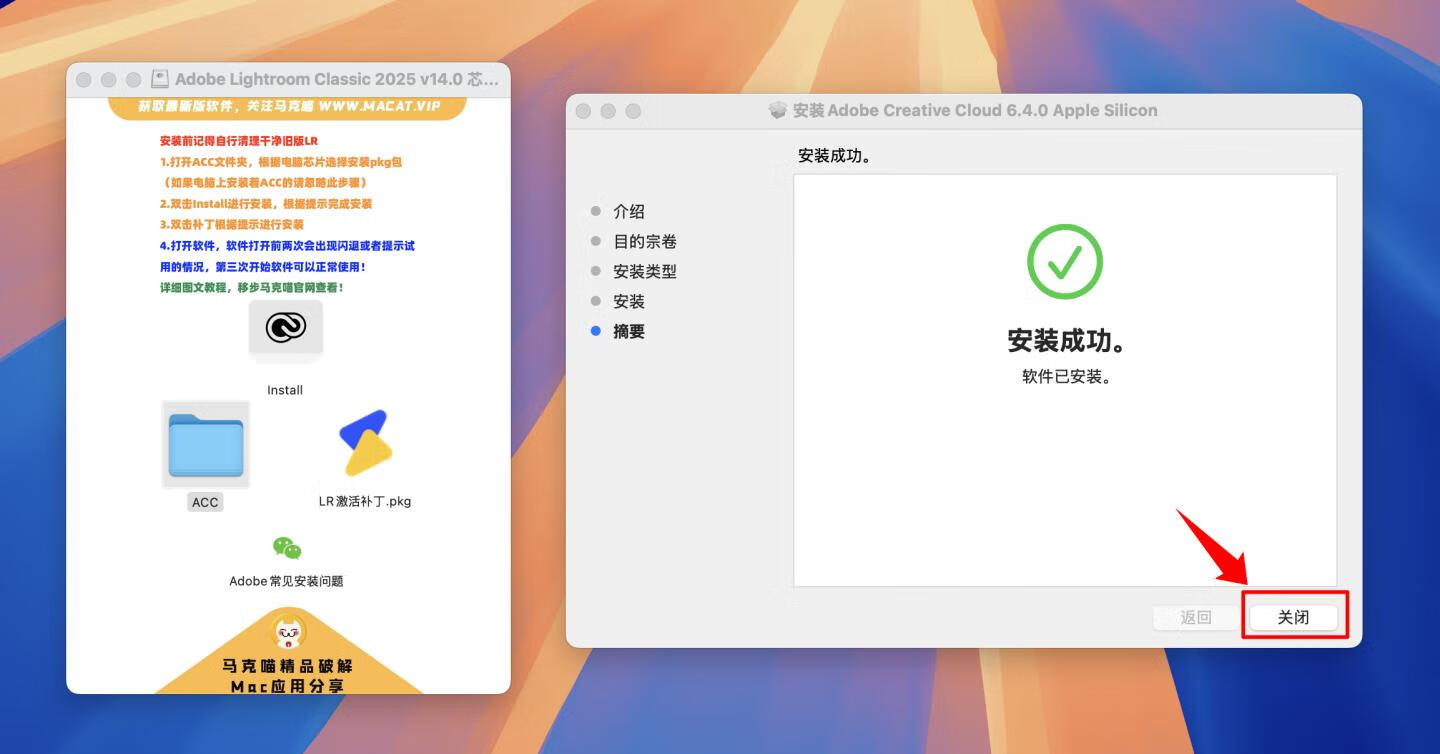Click the green success checkmark icon

point(1064,262)
